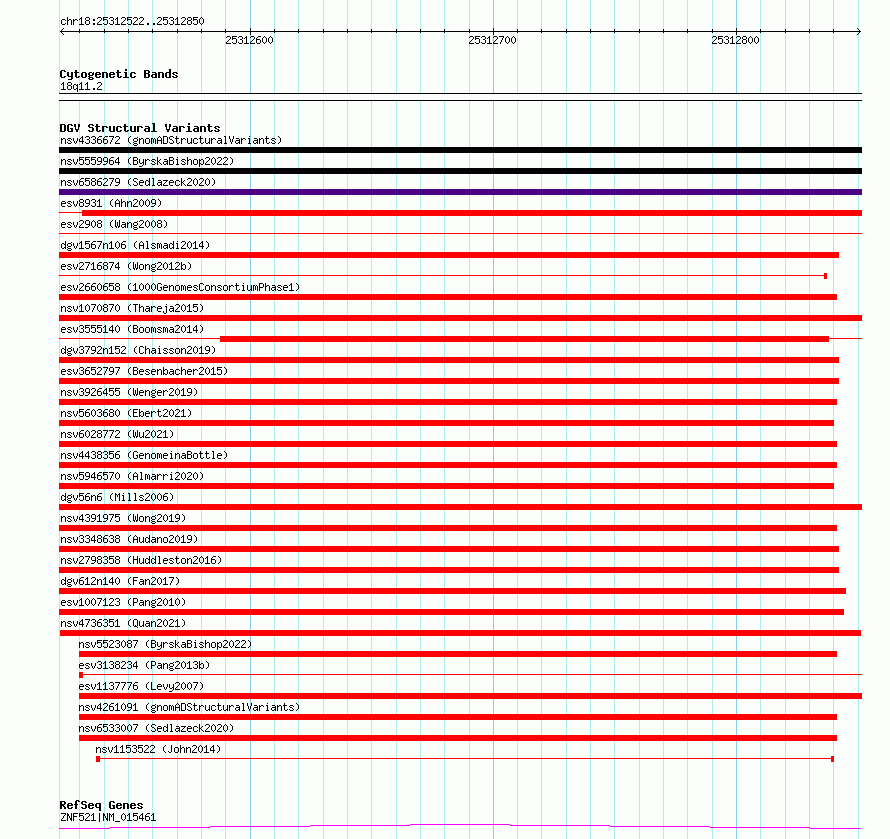Click the magenta ZNF521 gene line
Viewport: 890px width, 839px height.
tap(460, 826)
